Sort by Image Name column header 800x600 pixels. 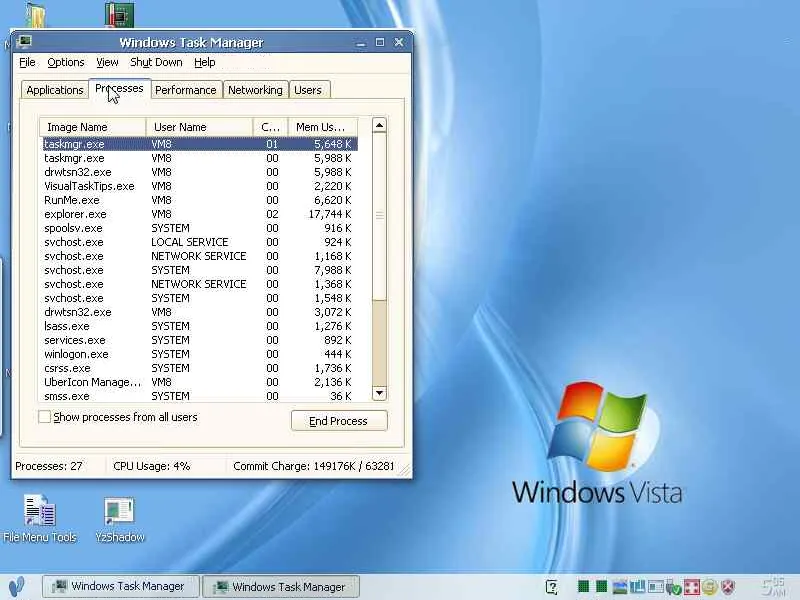(x=92, y=127)
